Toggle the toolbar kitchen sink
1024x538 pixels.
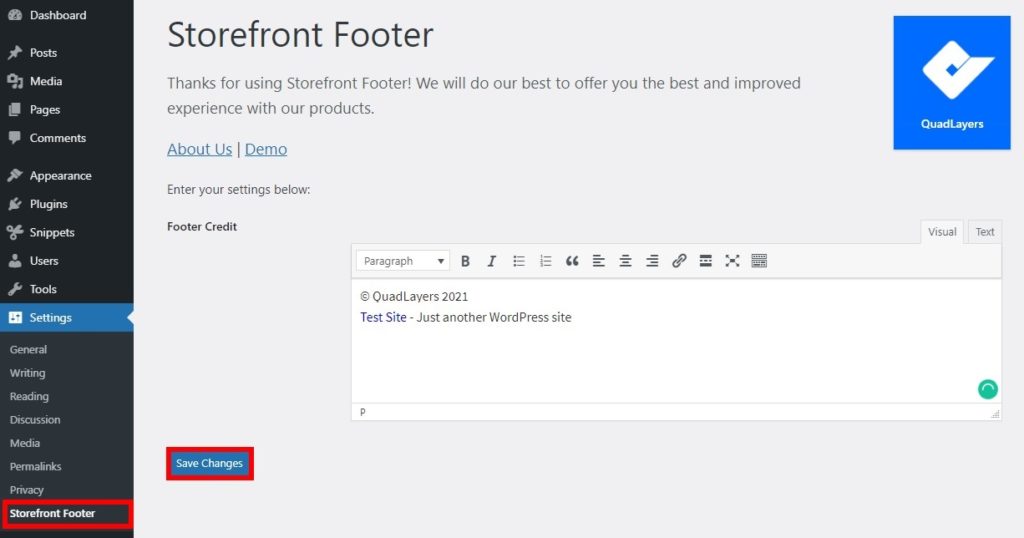coord(759,261)
